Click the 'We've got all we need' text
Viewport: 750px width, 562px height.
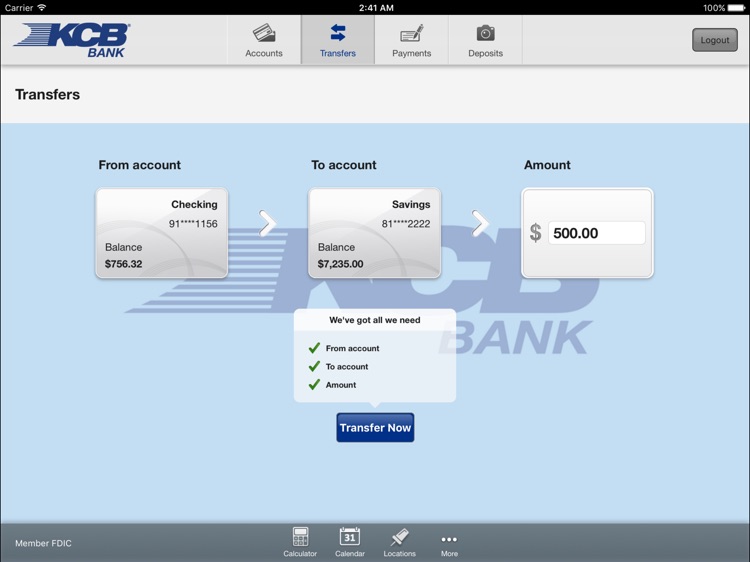click(x=375, y=320)
